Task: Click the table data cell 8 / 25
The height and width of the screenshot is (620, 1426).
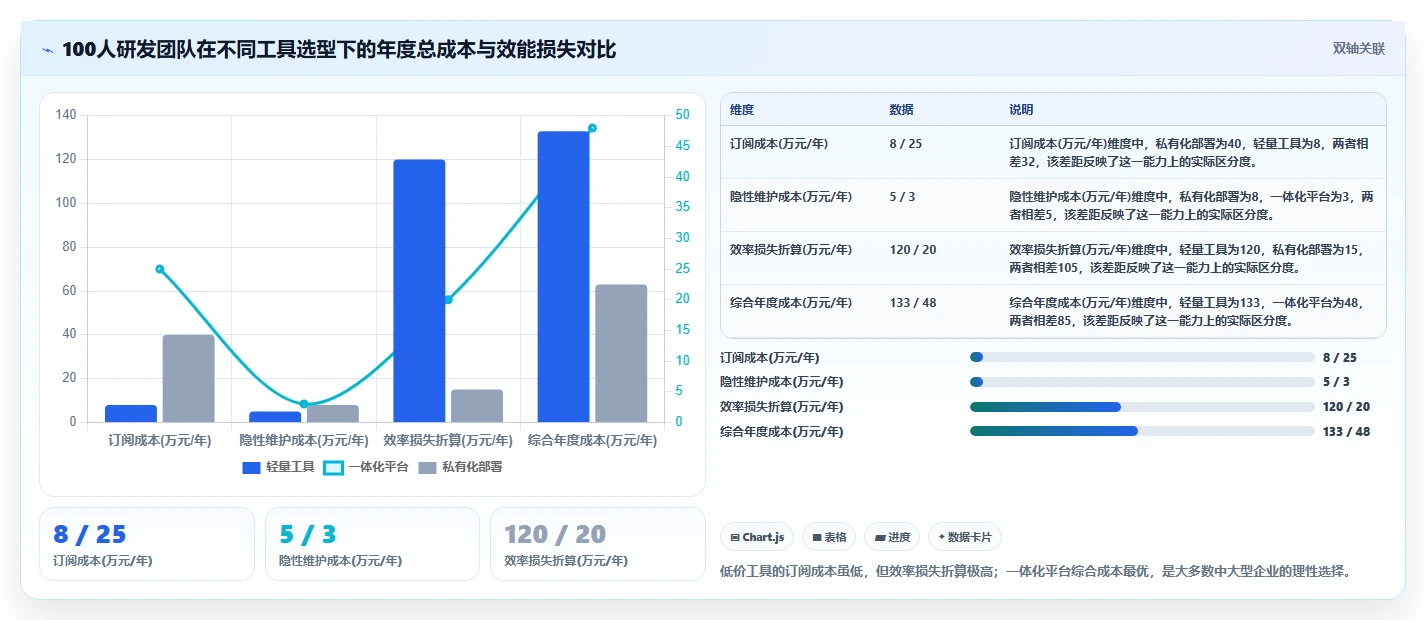Action: coord(905,143)
